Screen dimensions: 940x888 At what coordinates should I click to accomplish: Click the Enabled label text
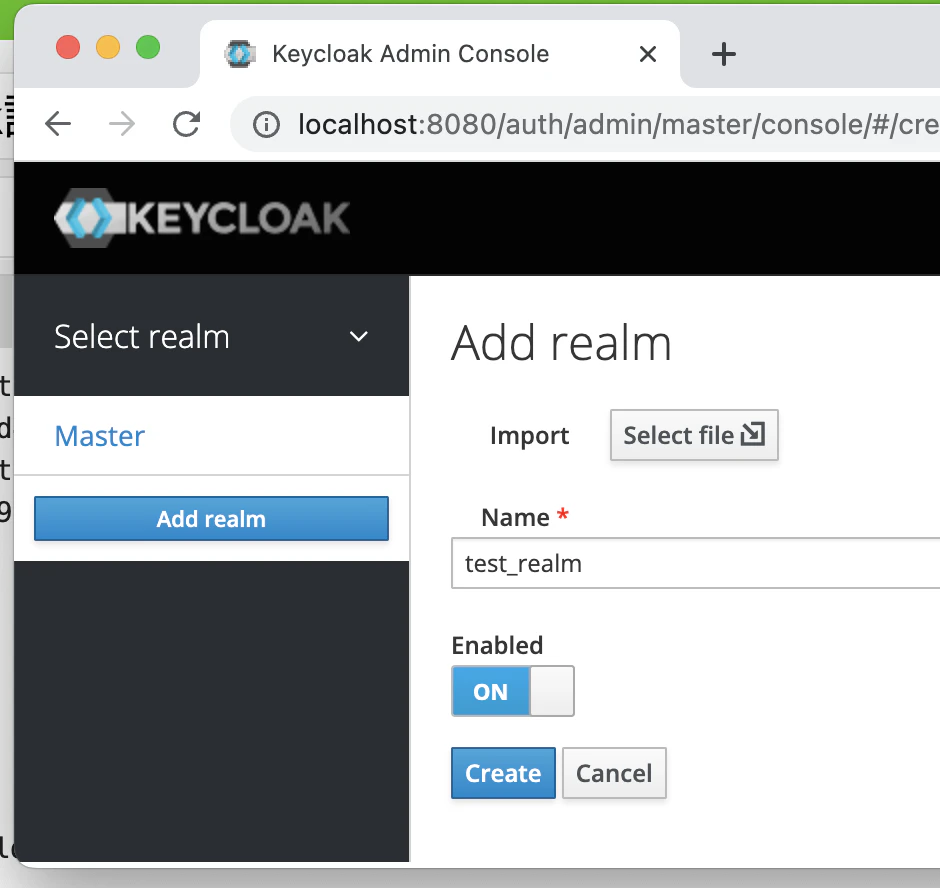coord(497,646)
